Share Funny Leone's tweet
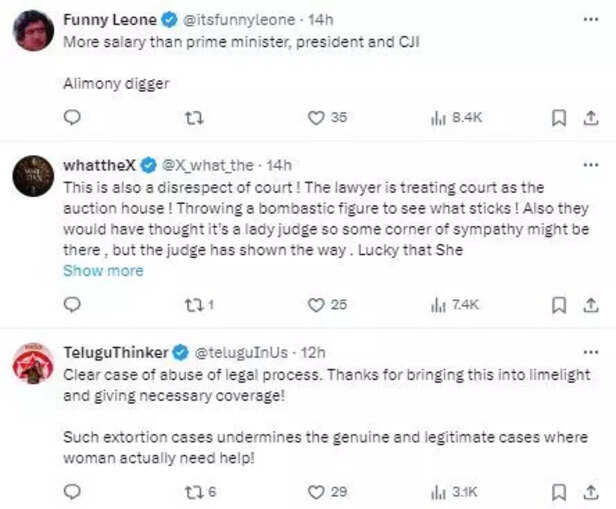 click(590, 117)
